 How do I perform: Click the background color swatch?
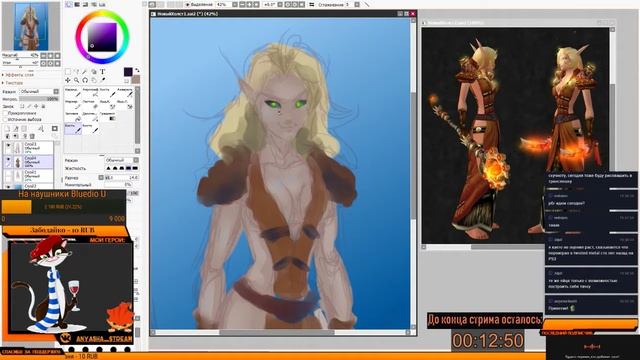(x=136, y=79)
